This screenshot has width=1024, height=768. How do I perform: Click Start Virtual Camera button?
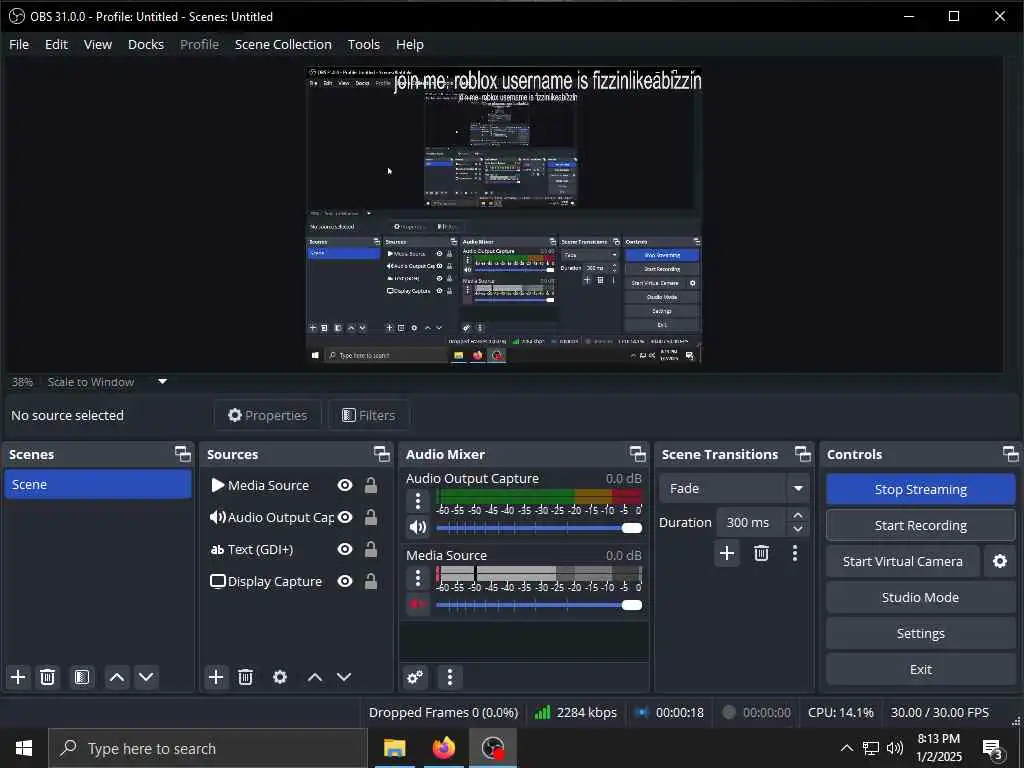(x=903, y=561)
